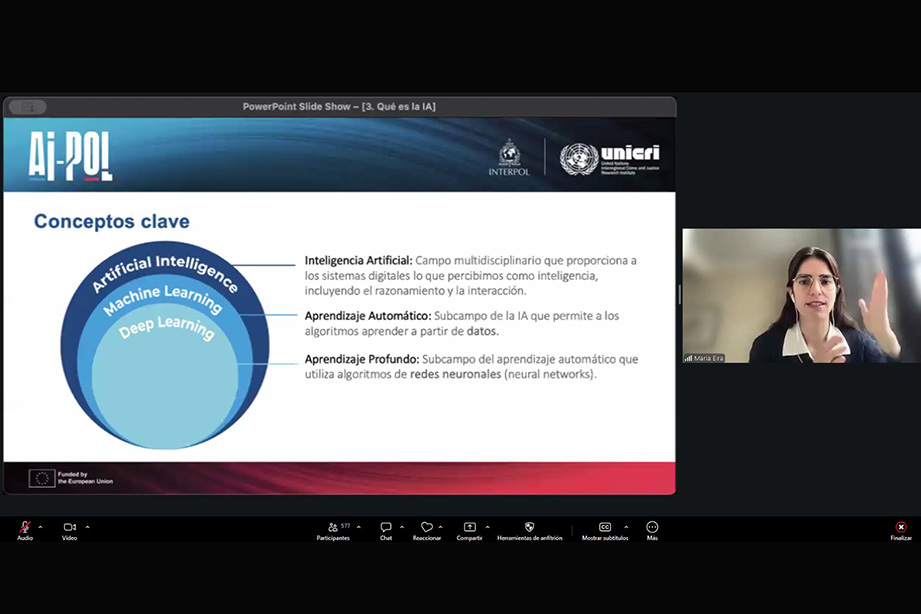Image resolution: width=921 pixels, height=614 pixels.
Task: Expand the Chat options arrow
Action: 402,527
